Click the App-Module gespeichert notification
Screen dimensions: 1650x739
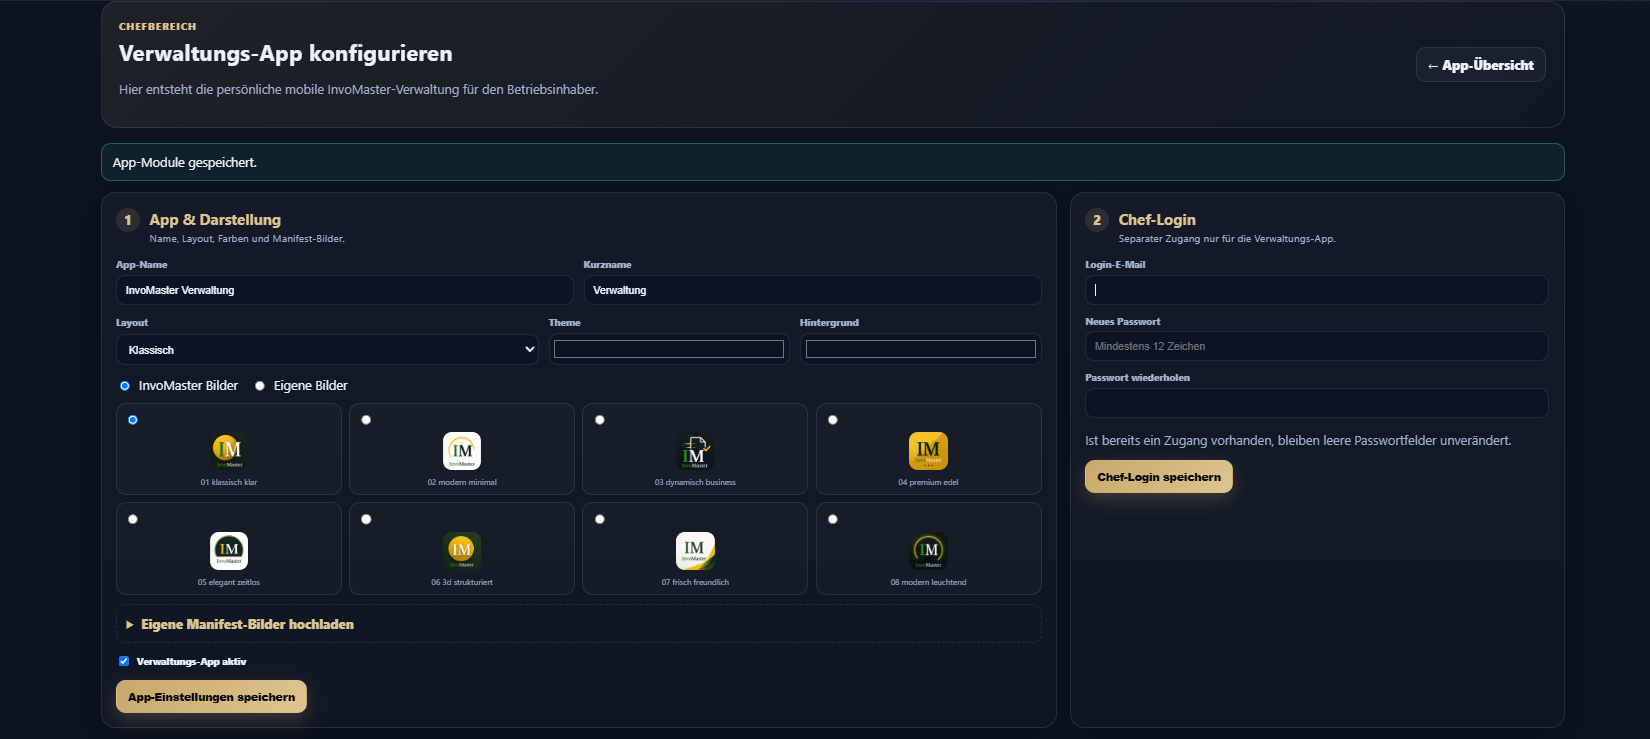833,162
